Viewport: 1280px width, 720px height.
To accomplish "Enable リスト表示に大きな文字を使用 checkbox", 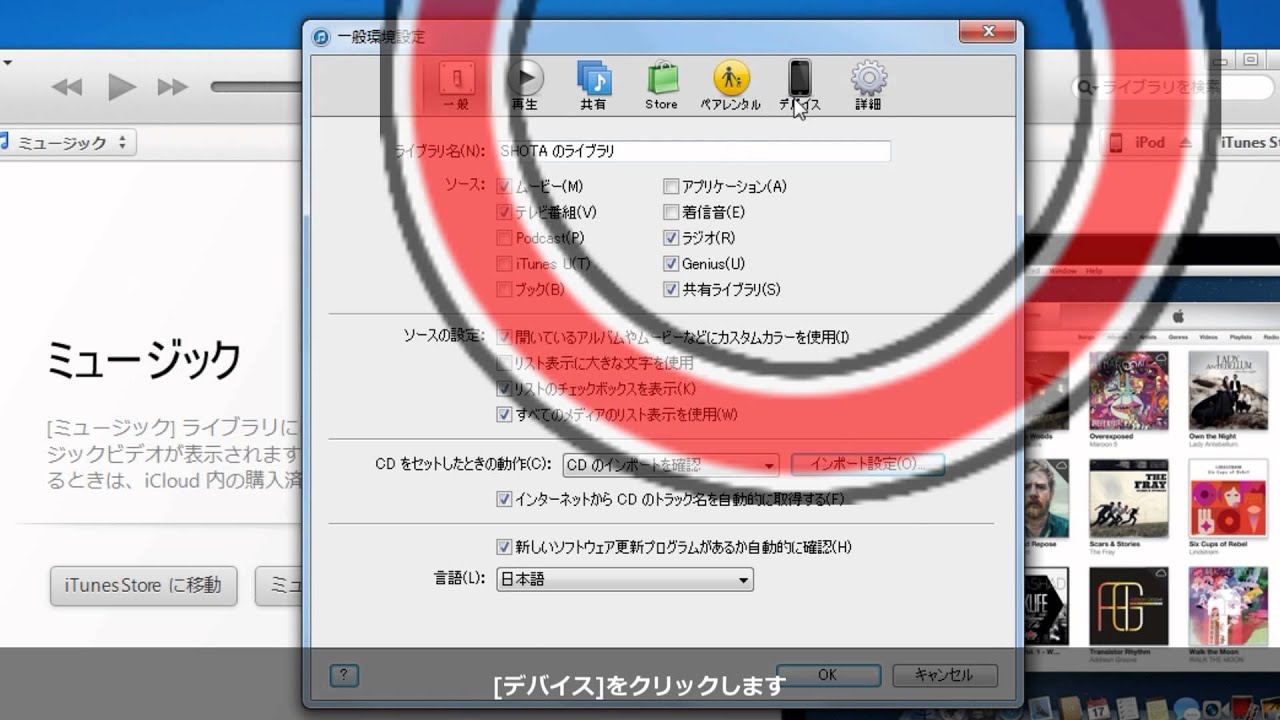I will pos(504,363).
